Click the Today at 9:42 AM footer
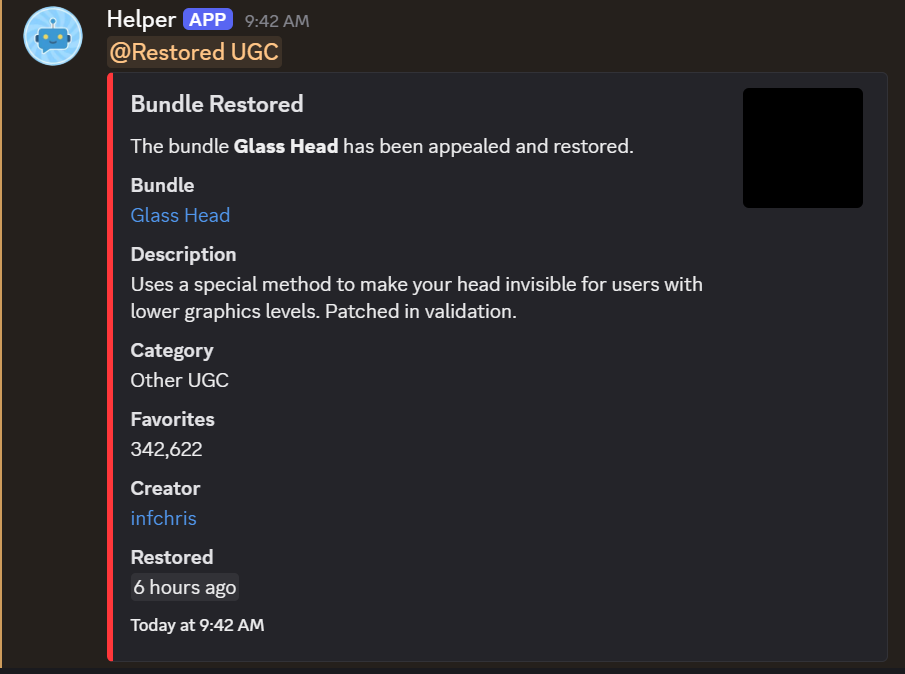The width and height of the screenshot is (905, 674). pos(197,625)
